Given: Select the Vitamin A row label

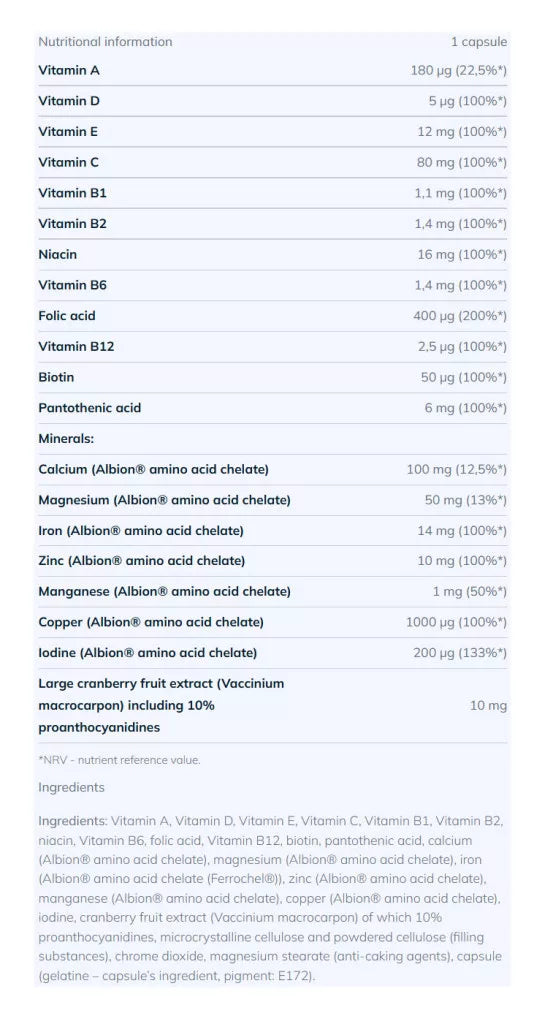Looking at the screenshot, I should [69, 71].
